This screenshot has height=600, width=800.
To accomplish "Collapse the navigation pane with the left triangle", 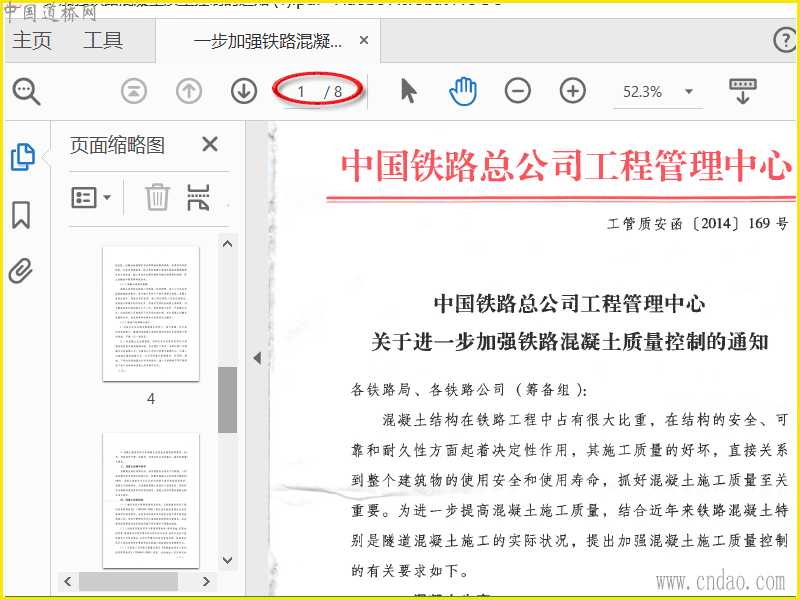I will tap(257, 358).
